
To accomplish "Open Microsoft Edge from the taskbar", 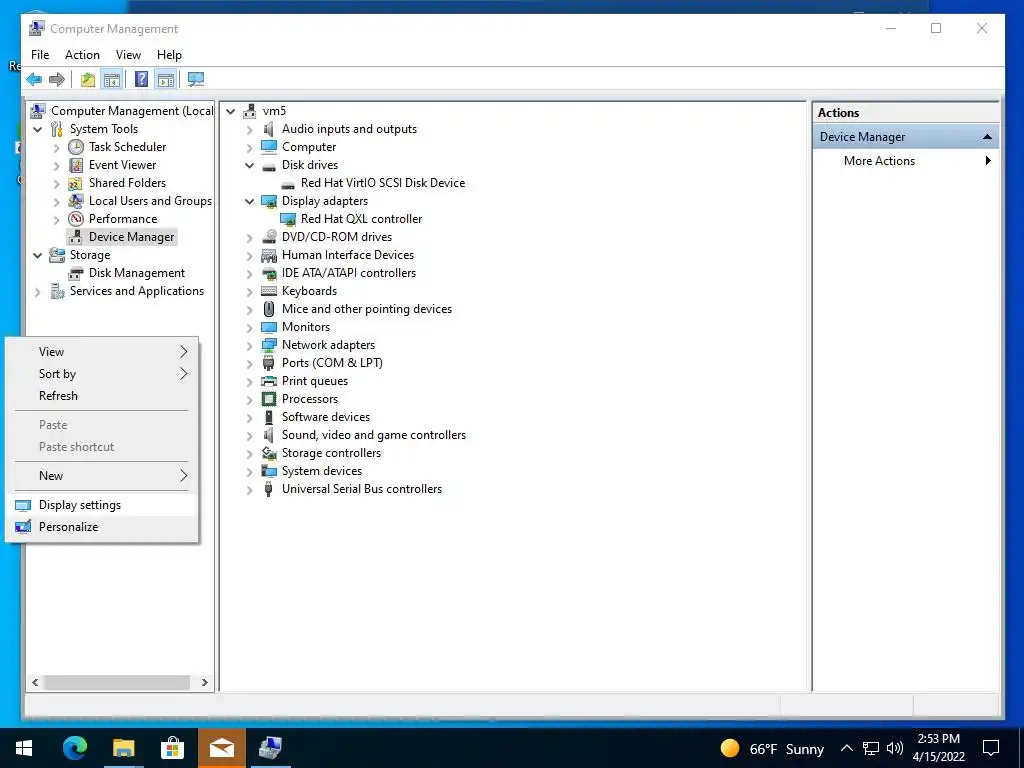I will tap(74, 748).
